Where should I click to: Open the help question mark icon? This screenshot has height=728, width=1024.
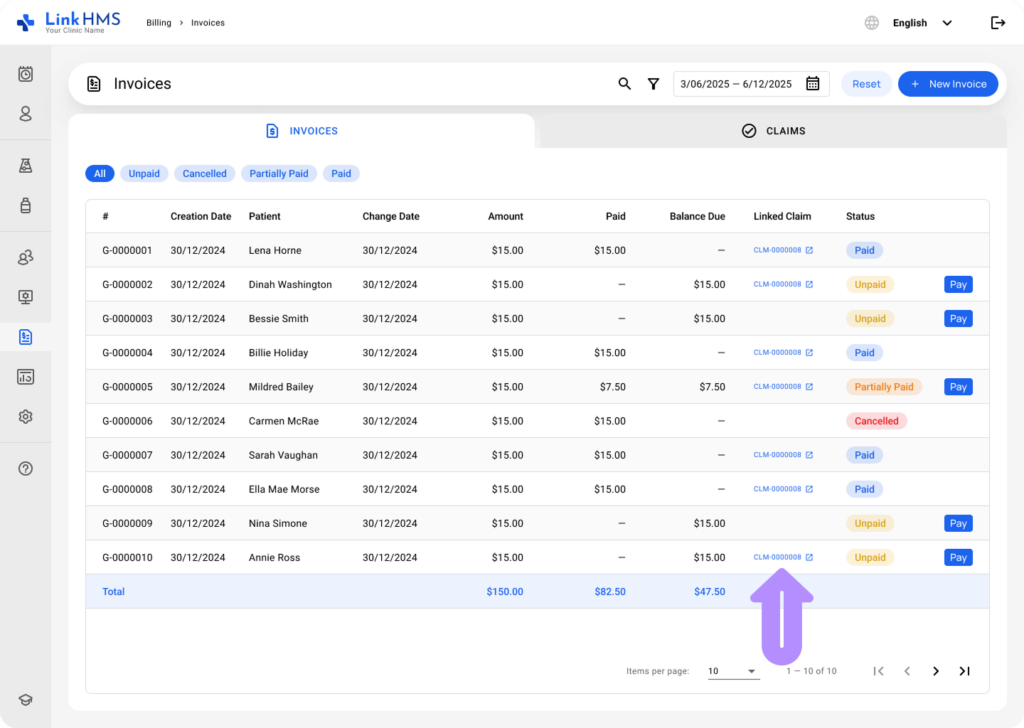[25, 469]
